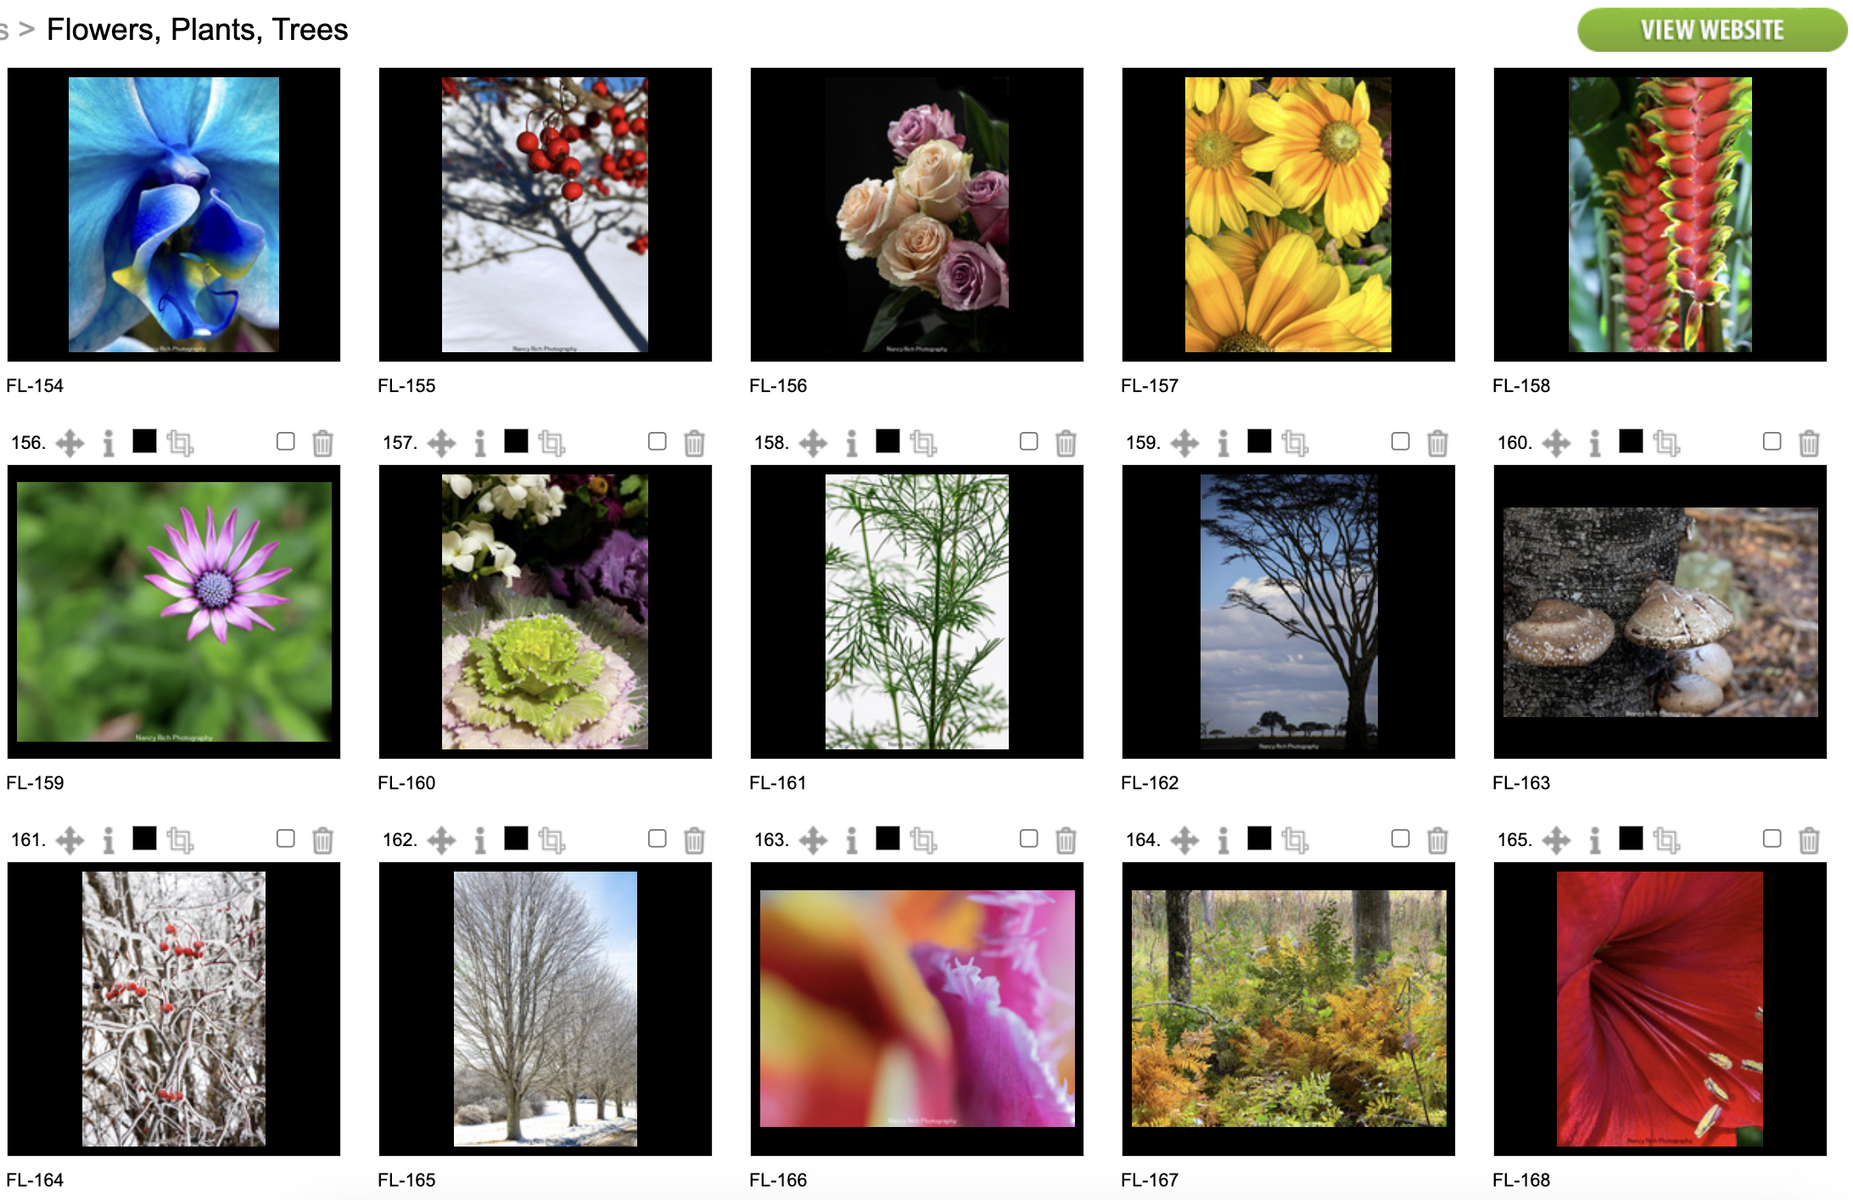Tick the selection checkbox for image 158
The height and width of the screenshot is (1200, 1853).
1029,441
